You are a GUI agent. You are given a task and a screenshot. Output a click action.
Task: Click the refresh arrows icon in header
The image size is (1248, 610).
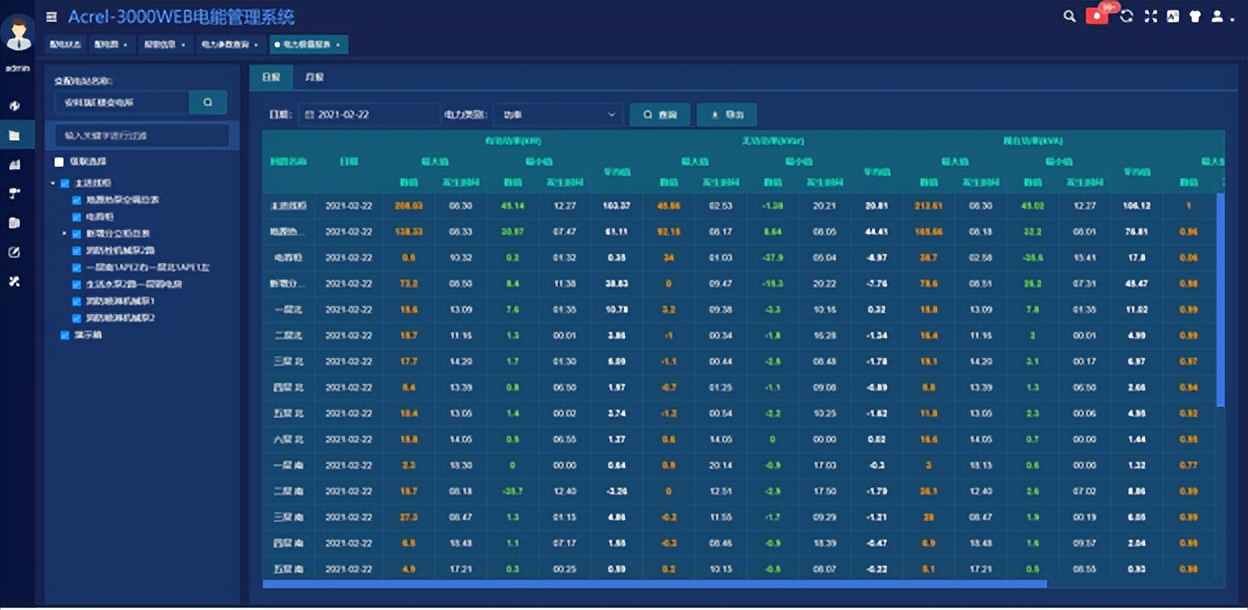1127,16
